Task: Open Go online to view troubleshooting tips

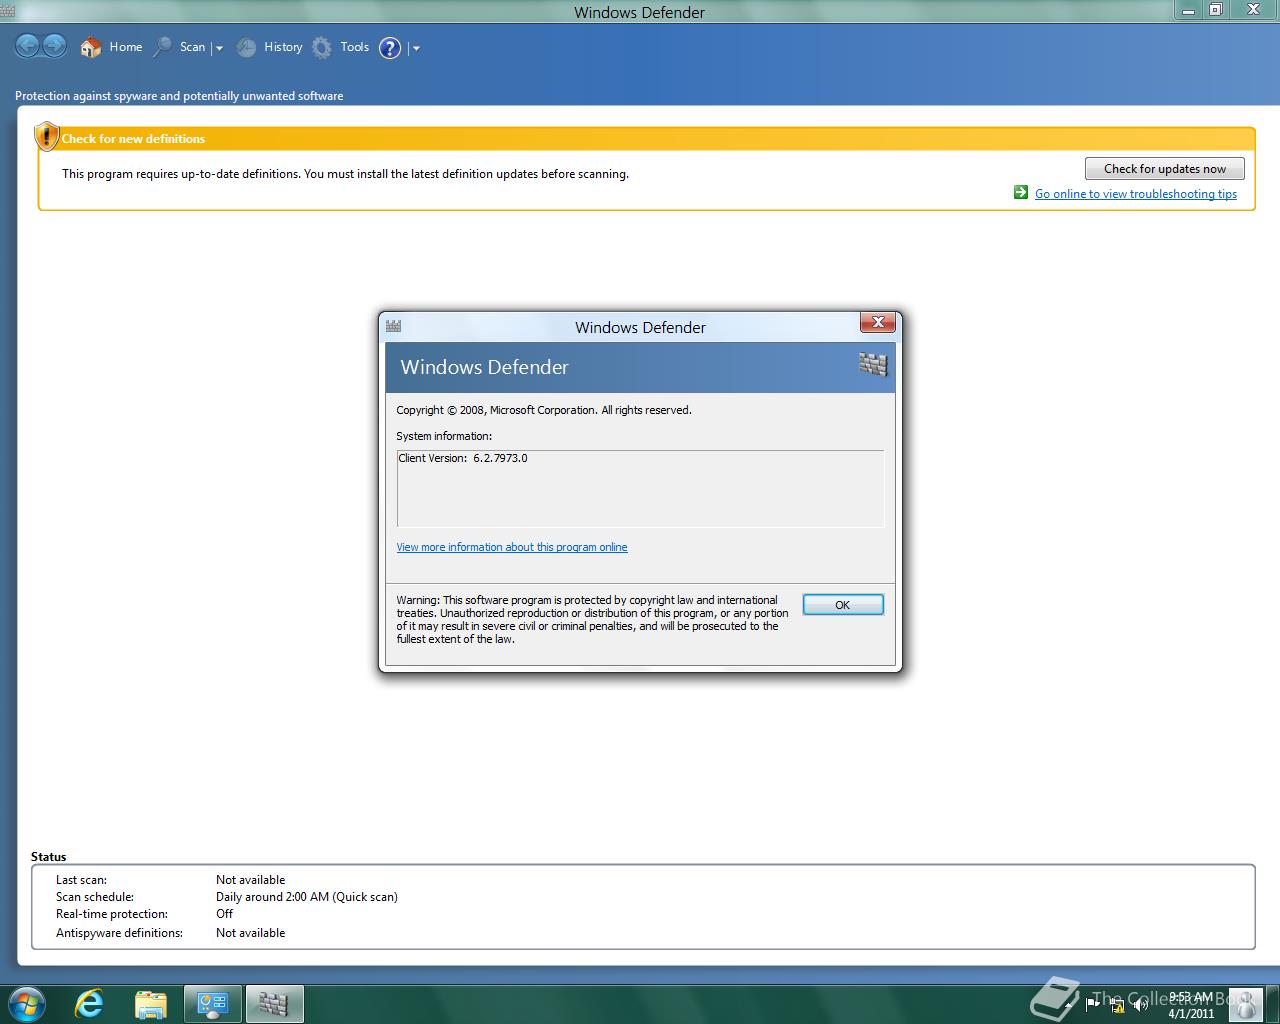Action: click(x=1136, y=194)
